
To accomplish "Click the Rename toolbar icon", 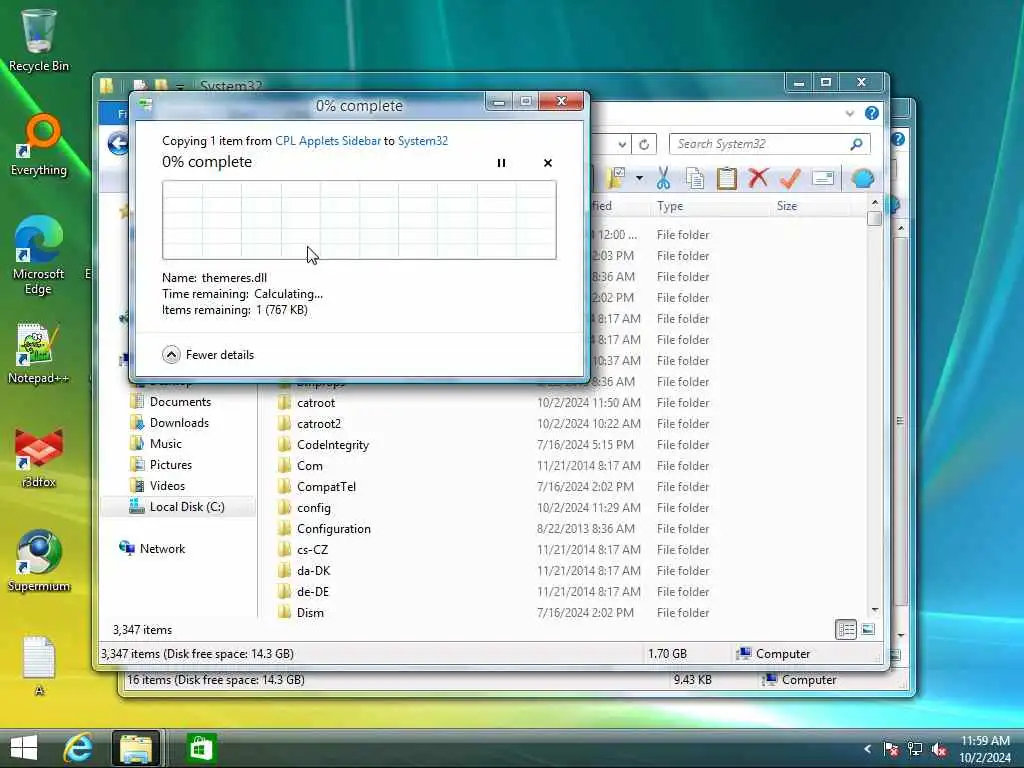I will coord(823,178).
